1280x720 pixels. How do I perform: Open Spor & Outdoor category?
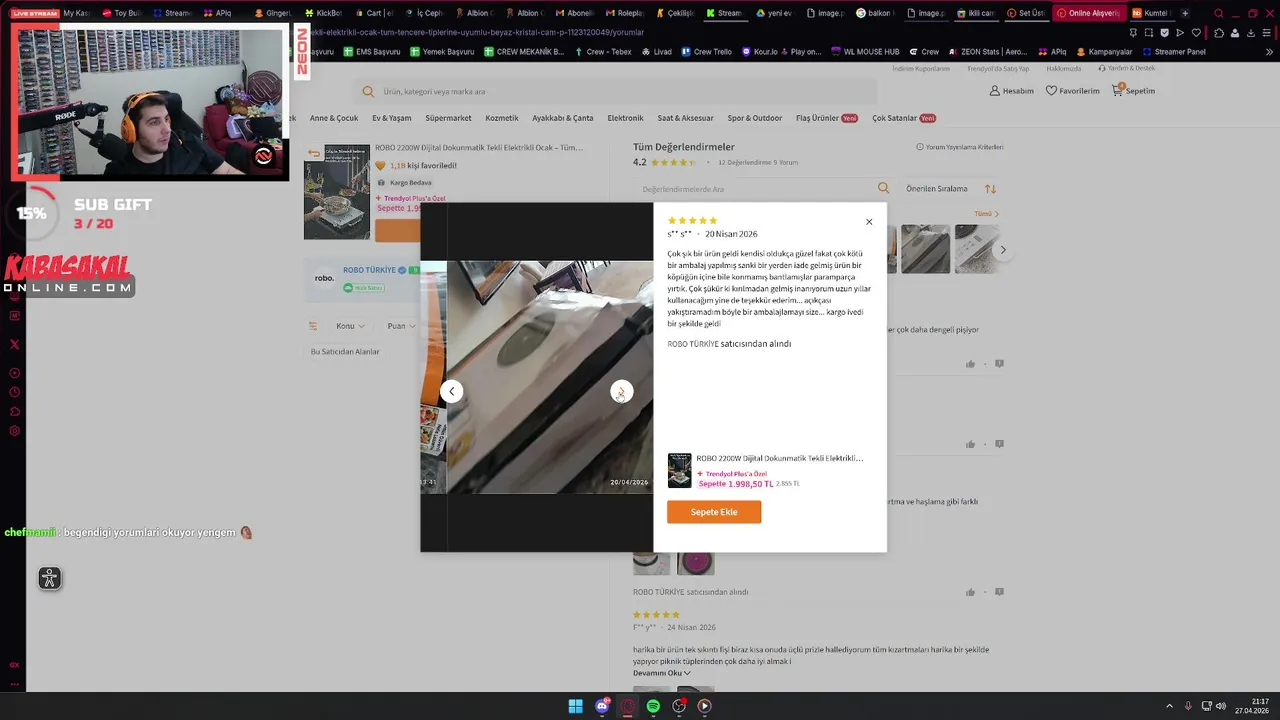(x=755, y=118)
